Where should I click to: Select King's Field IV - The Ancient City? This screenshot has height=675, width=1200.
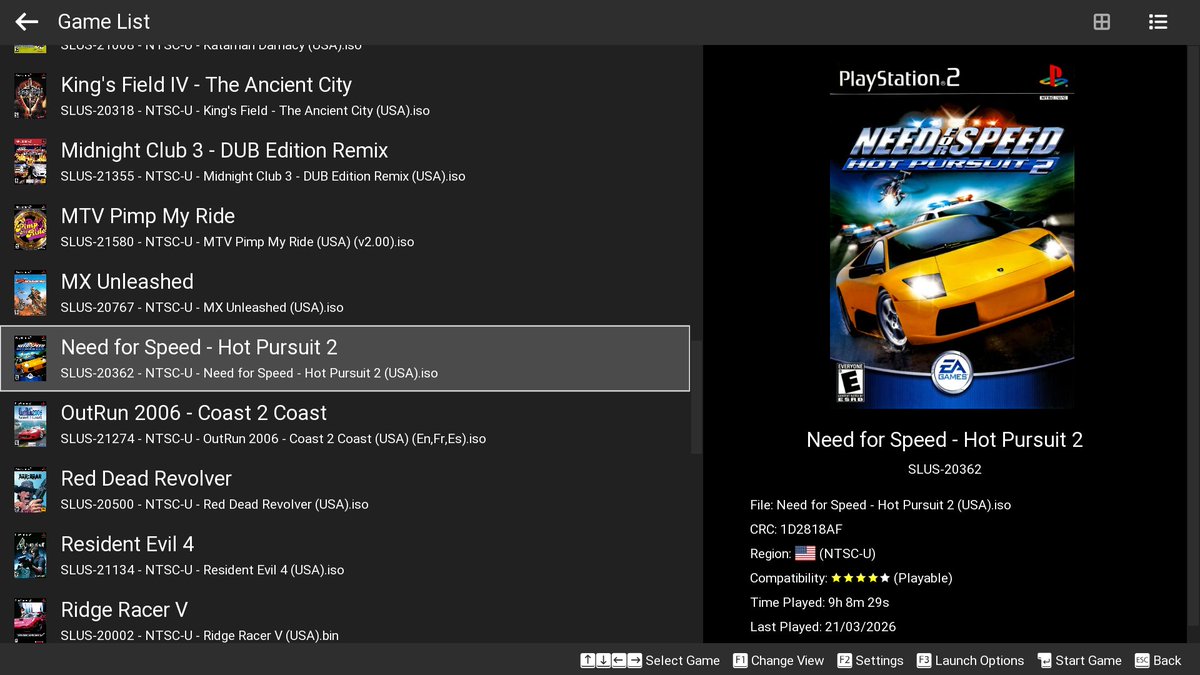(x=206, y=85)
